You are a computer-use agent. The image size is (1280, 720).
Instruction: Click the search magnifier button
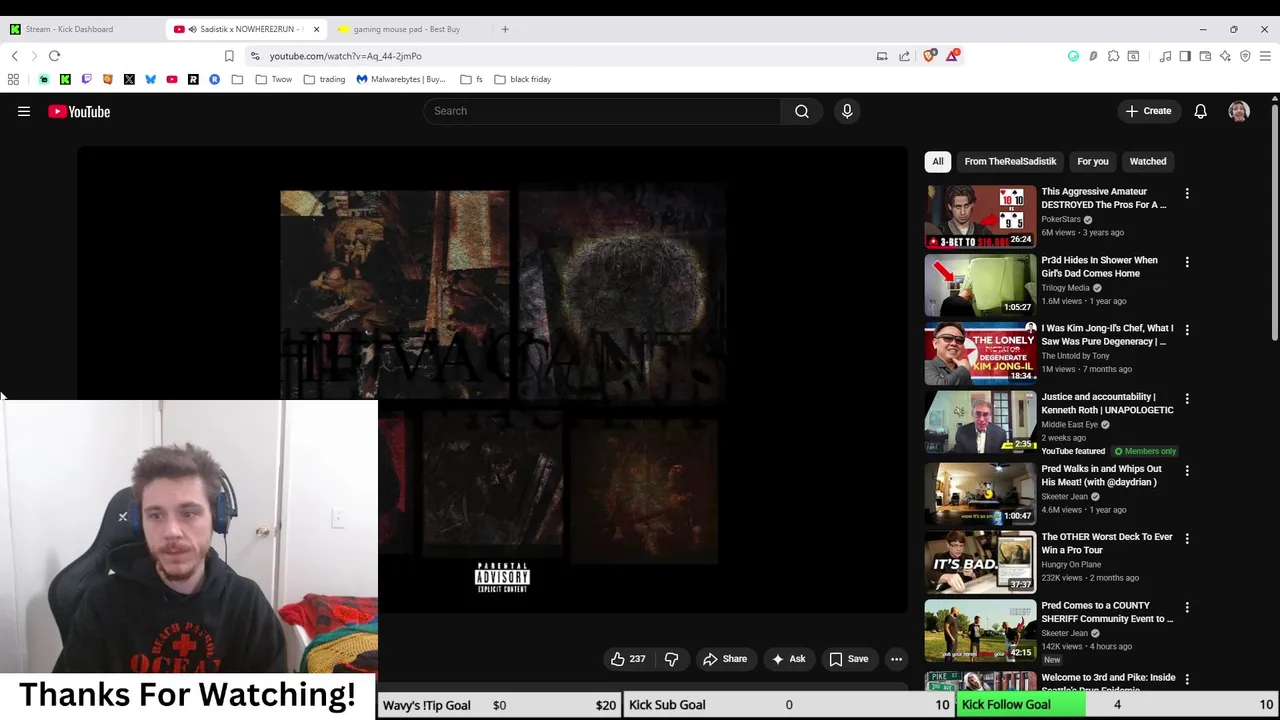(x=801, y=111)
